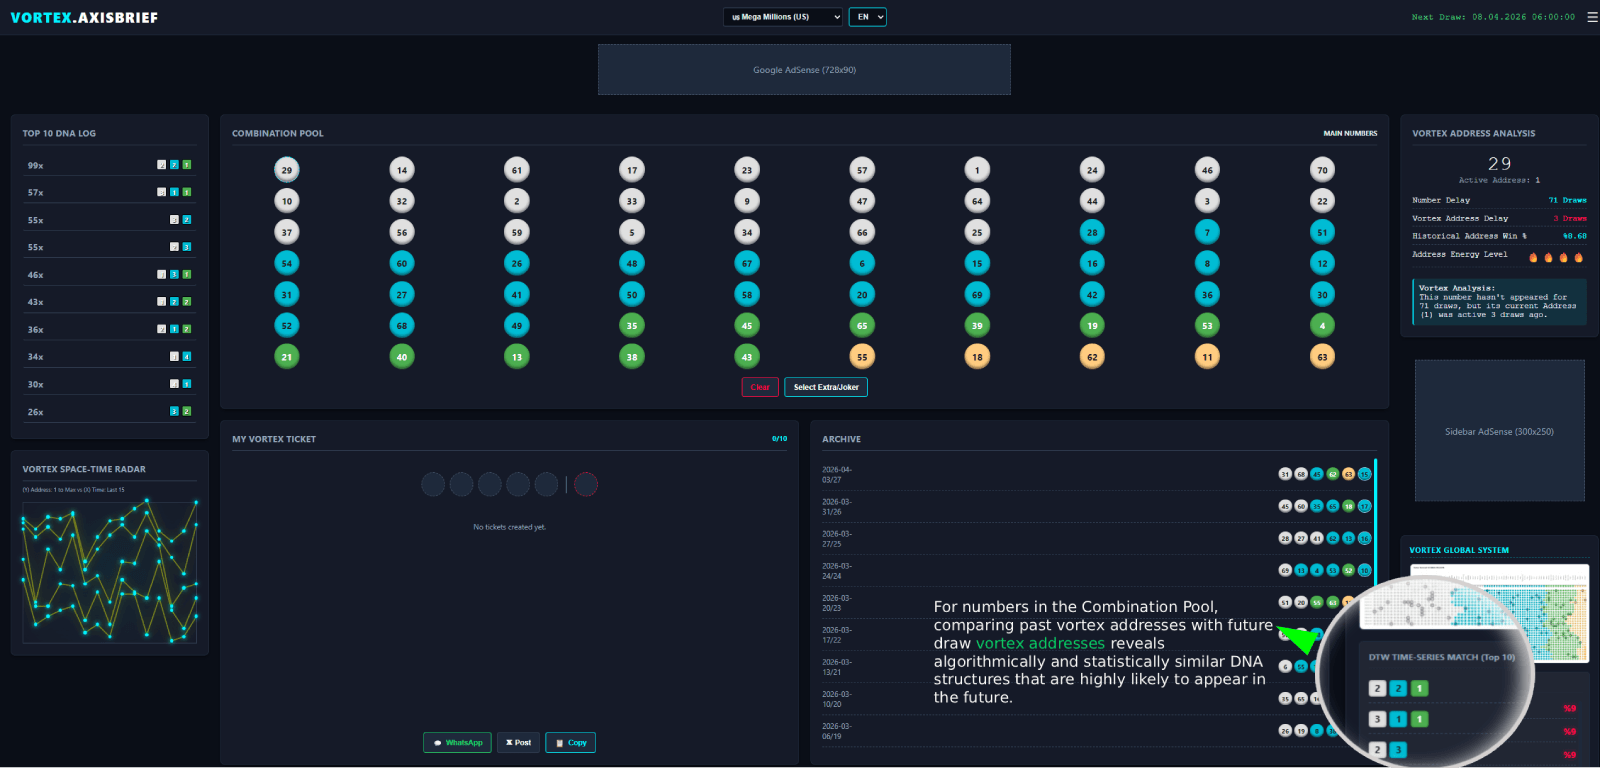Click the Select Extra/Joker button
Image resolution: width=1600 pixels, height=768 pixels.
click(x=826, y=387)
